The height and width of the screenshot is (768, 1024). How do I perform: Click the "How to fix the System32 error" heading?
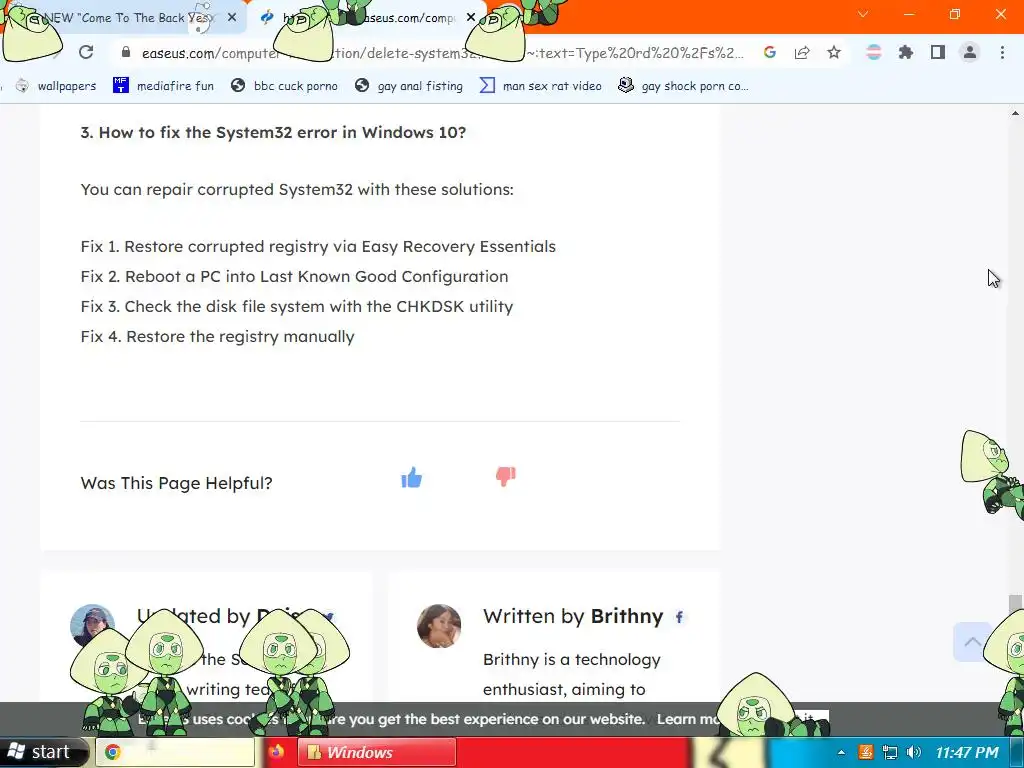click(x=273, y=132)
